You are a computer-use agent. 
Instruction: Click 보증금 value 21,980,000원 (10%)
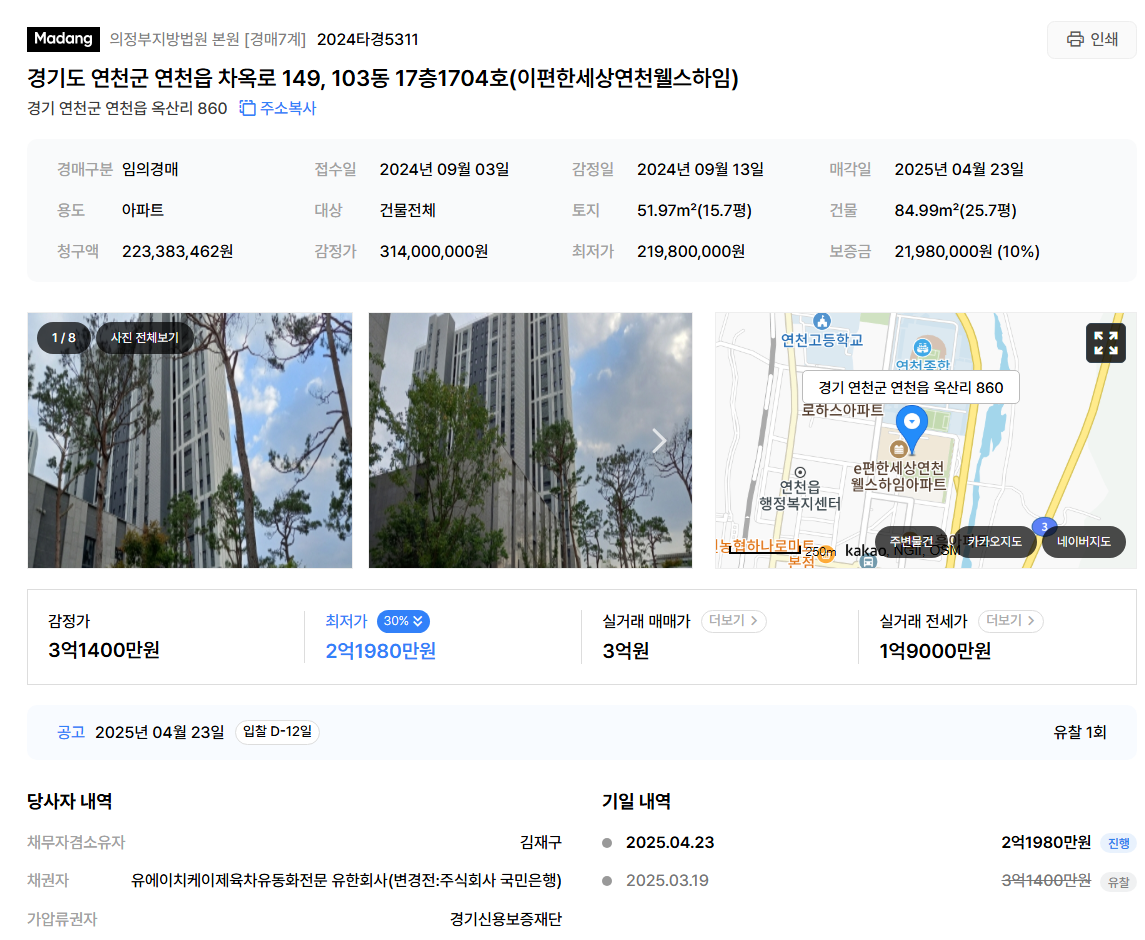pos(967,251)
